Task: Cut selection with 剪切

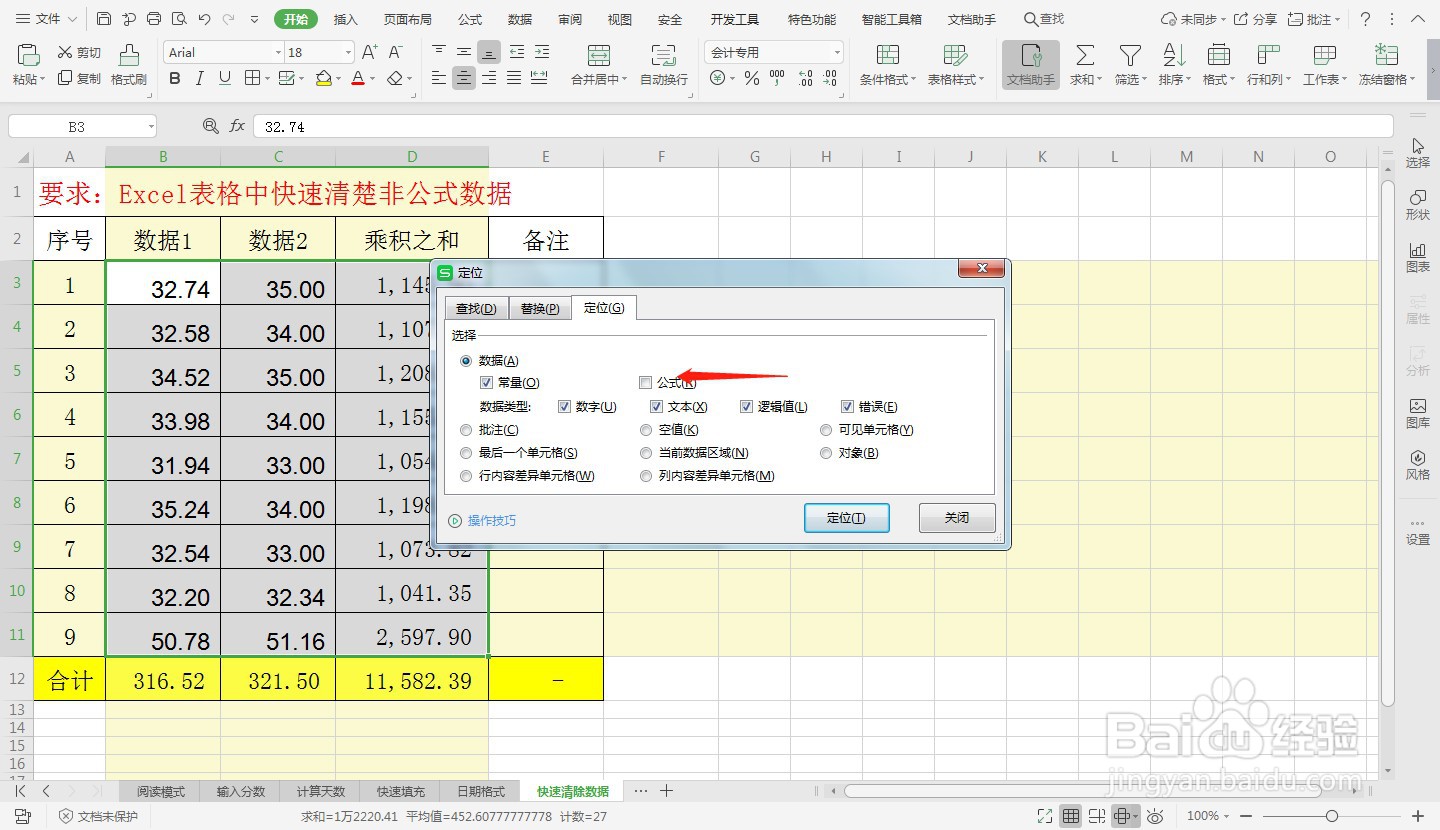Action: click(79, 52)
